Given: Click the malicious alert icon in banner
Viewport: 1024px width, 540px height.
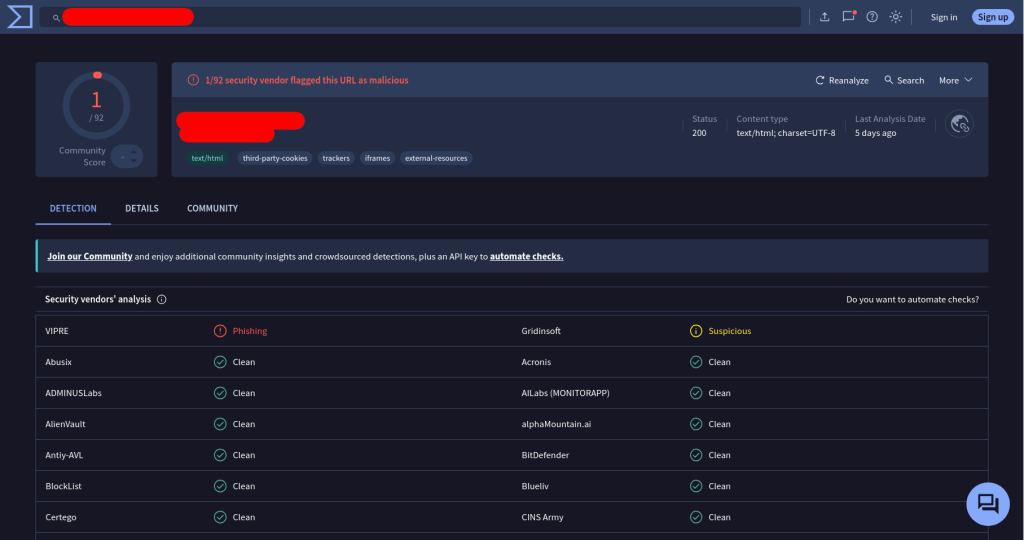Looking at the screenshot, I should pyautogui.click(x=193, y=80).
